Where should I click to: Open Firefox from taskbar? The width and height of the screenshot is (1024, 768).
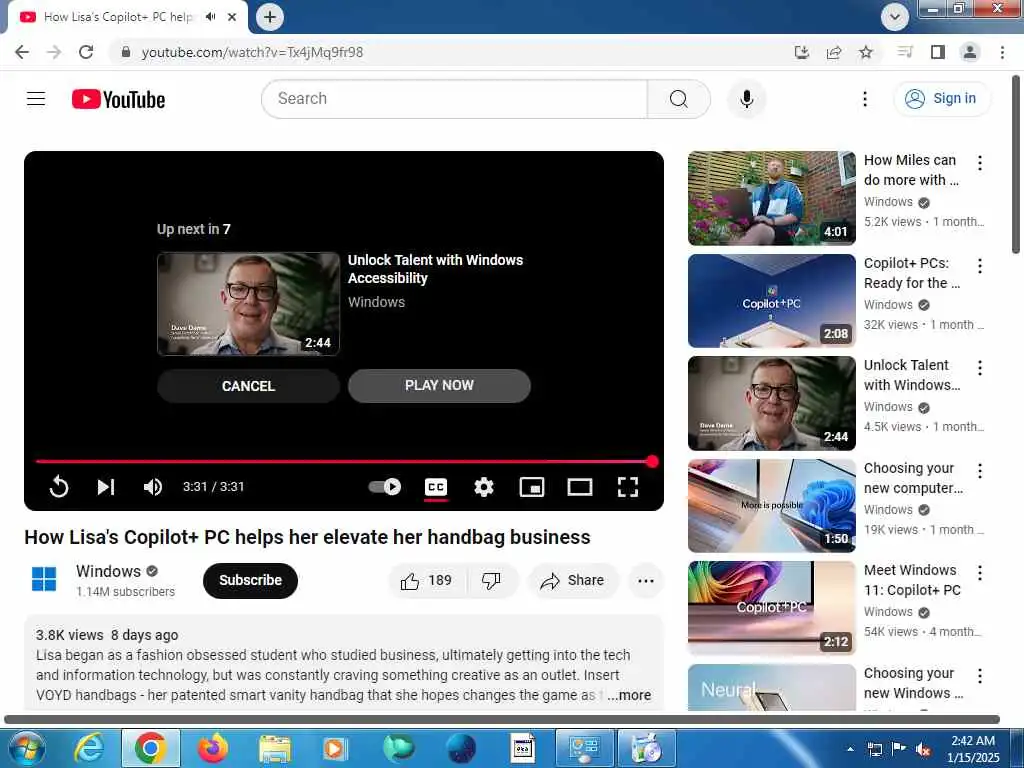[212, 748]
